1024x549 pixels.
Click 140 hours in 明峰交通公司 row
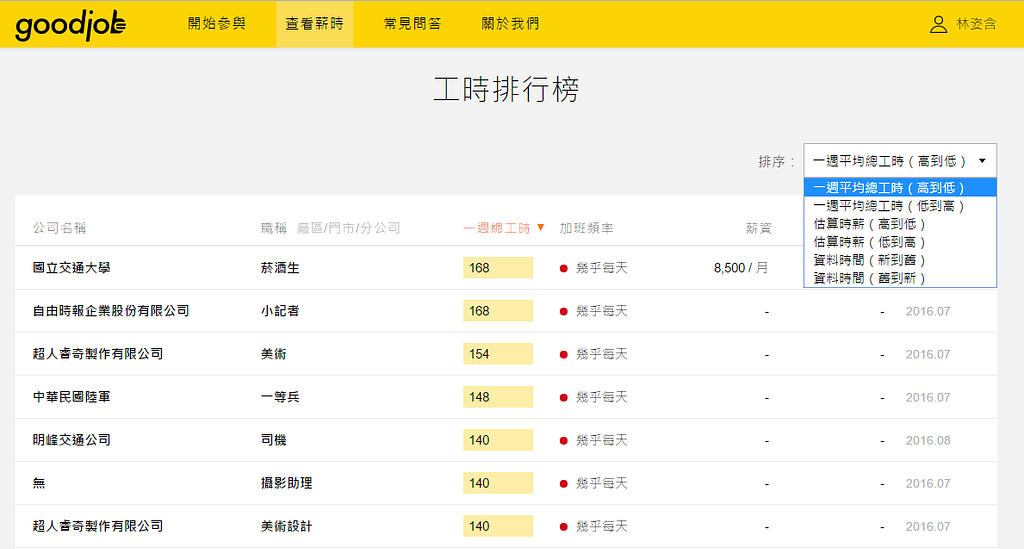498,440
